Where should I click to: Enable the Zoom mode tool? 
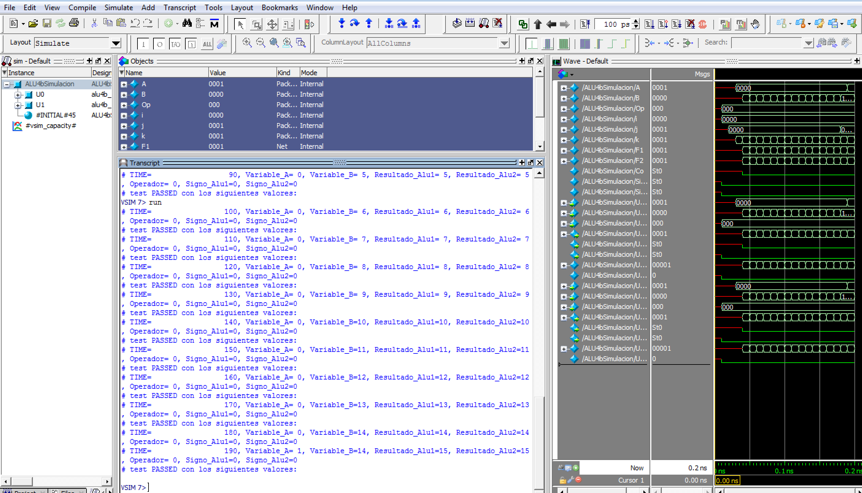click(x=256, y=24)
